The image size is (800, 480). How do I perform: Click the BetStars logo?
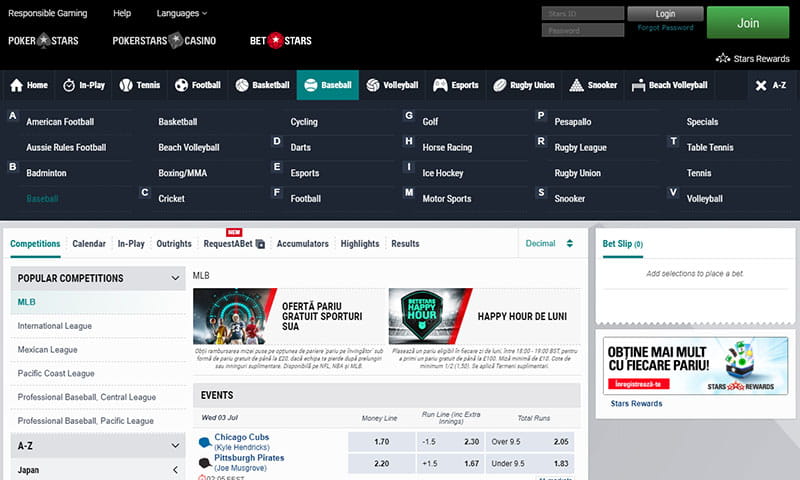pos(281,40)
